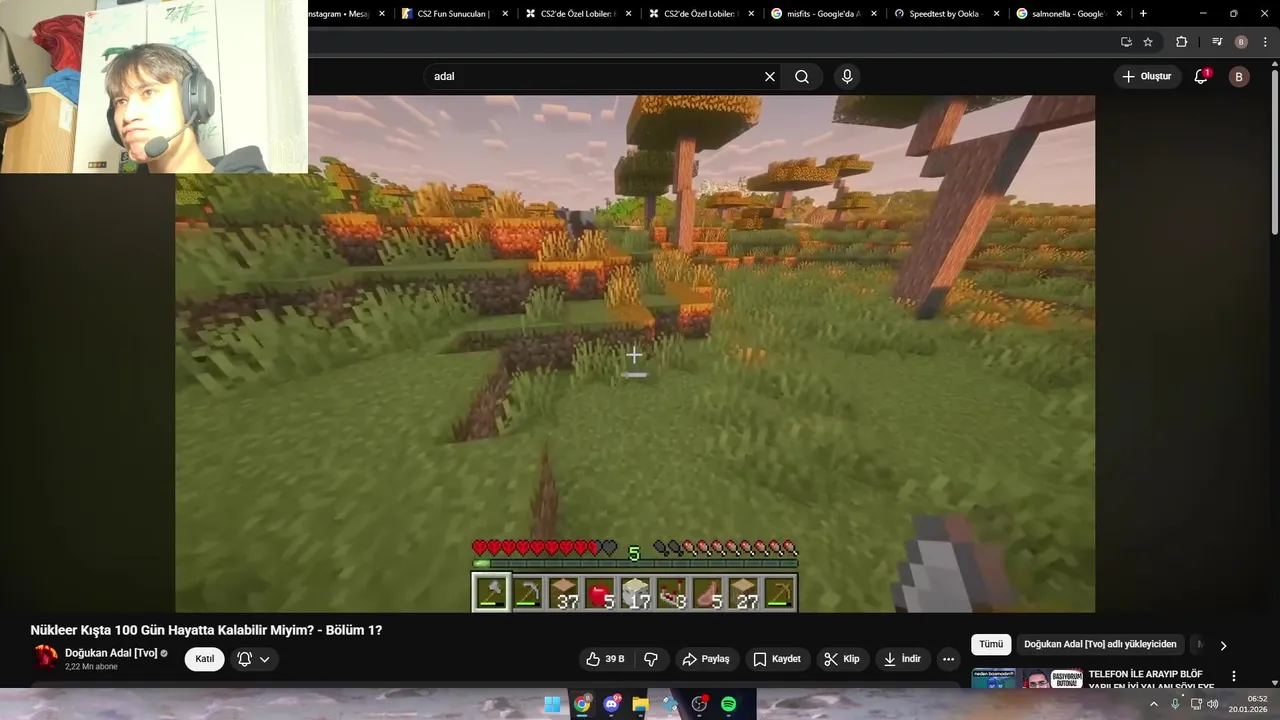Viewport: 1280px width, 720px height.
Task: Start voice search with the microphone icon
Action: [x=847, y=76]
